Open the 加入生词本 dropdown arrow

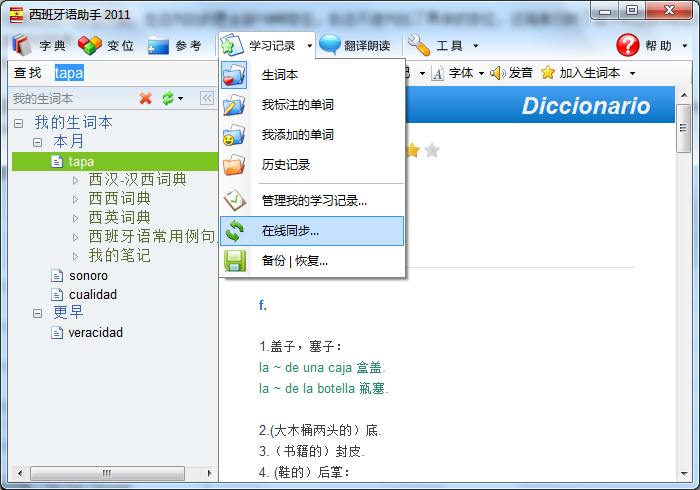632,73
